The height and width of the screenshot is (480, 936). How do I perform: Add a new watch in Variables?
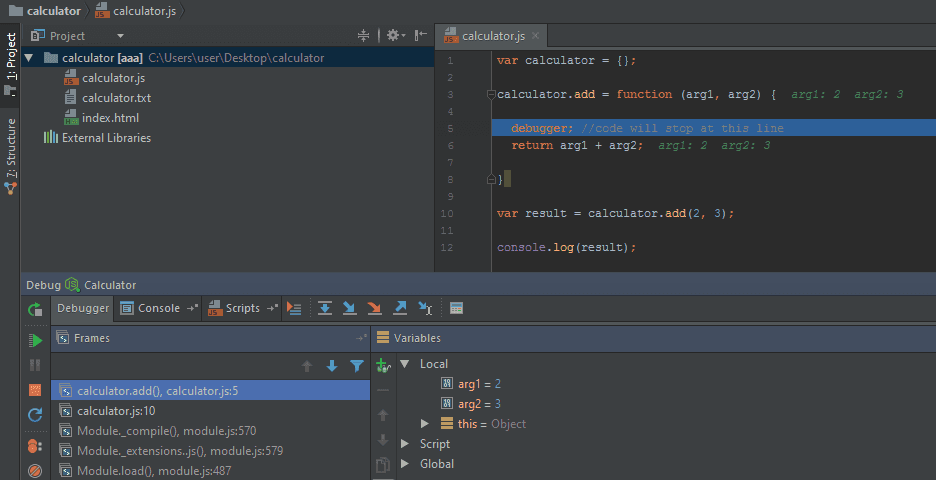[x=383, y=365]
